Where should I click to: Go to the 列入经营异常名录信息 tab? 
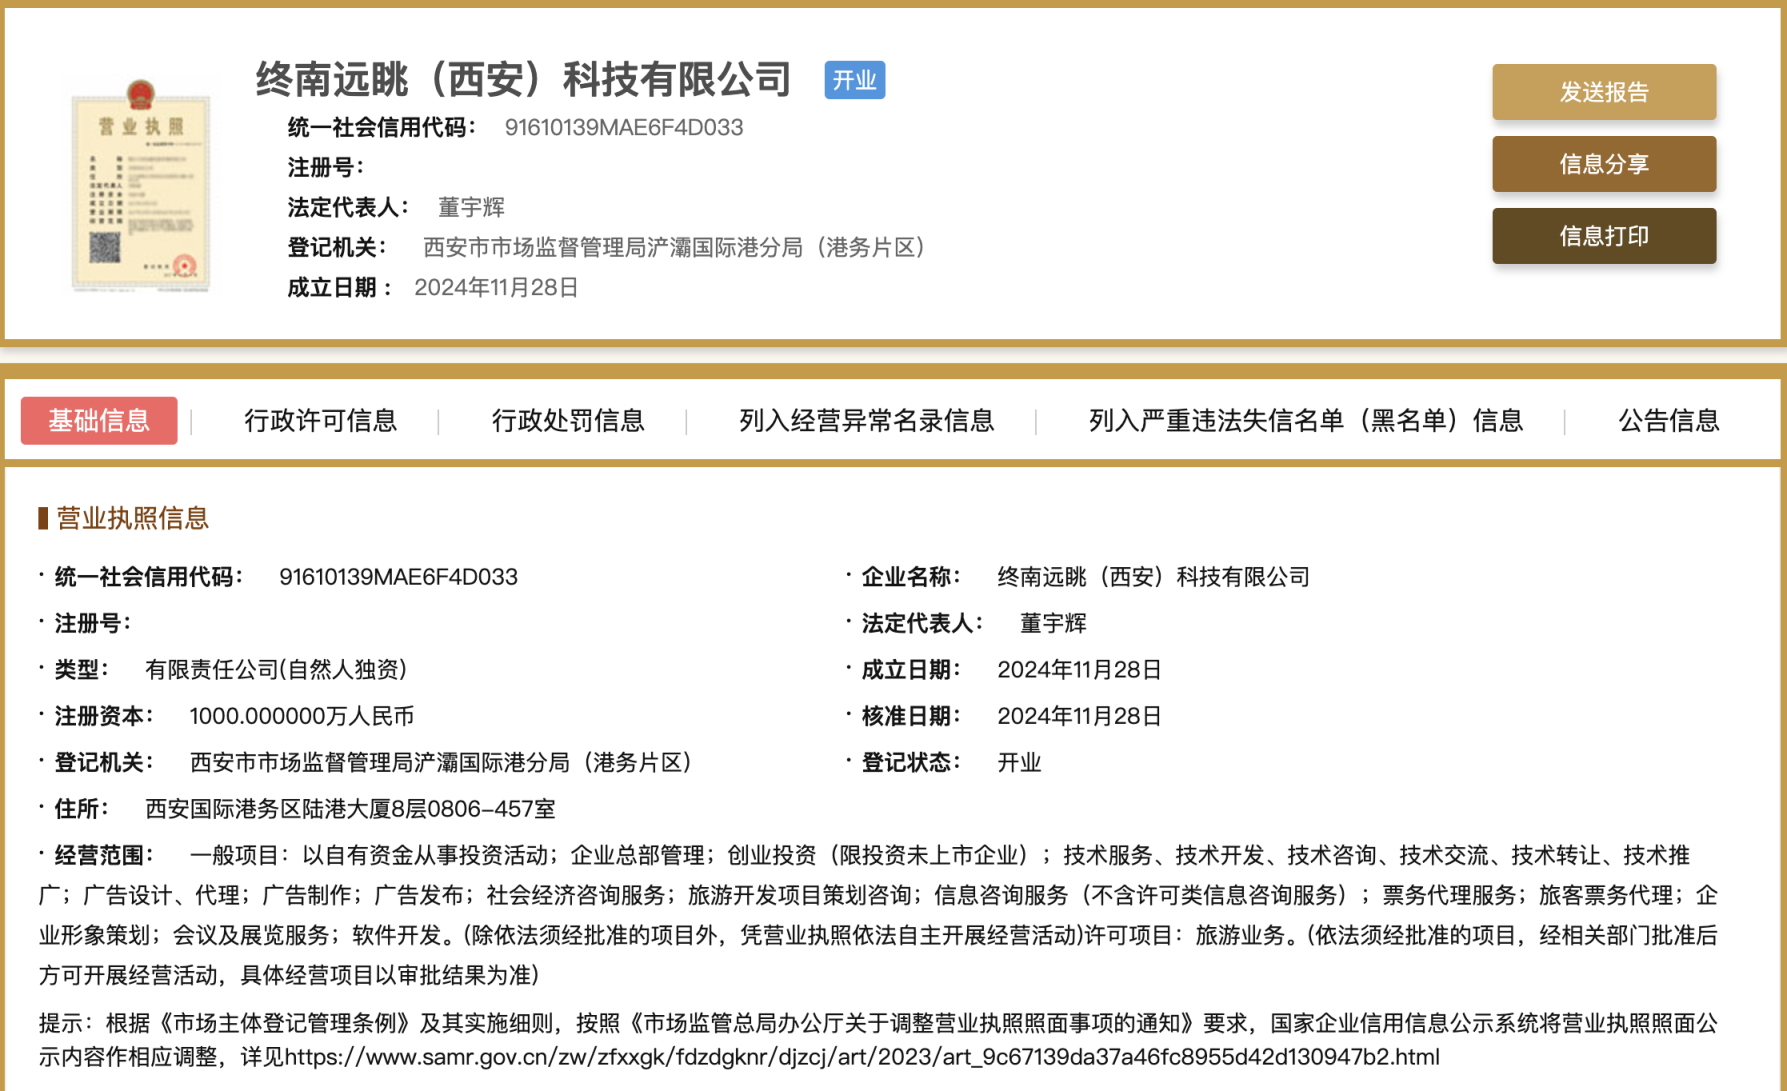pyautogui.click(x=866, y=421)
